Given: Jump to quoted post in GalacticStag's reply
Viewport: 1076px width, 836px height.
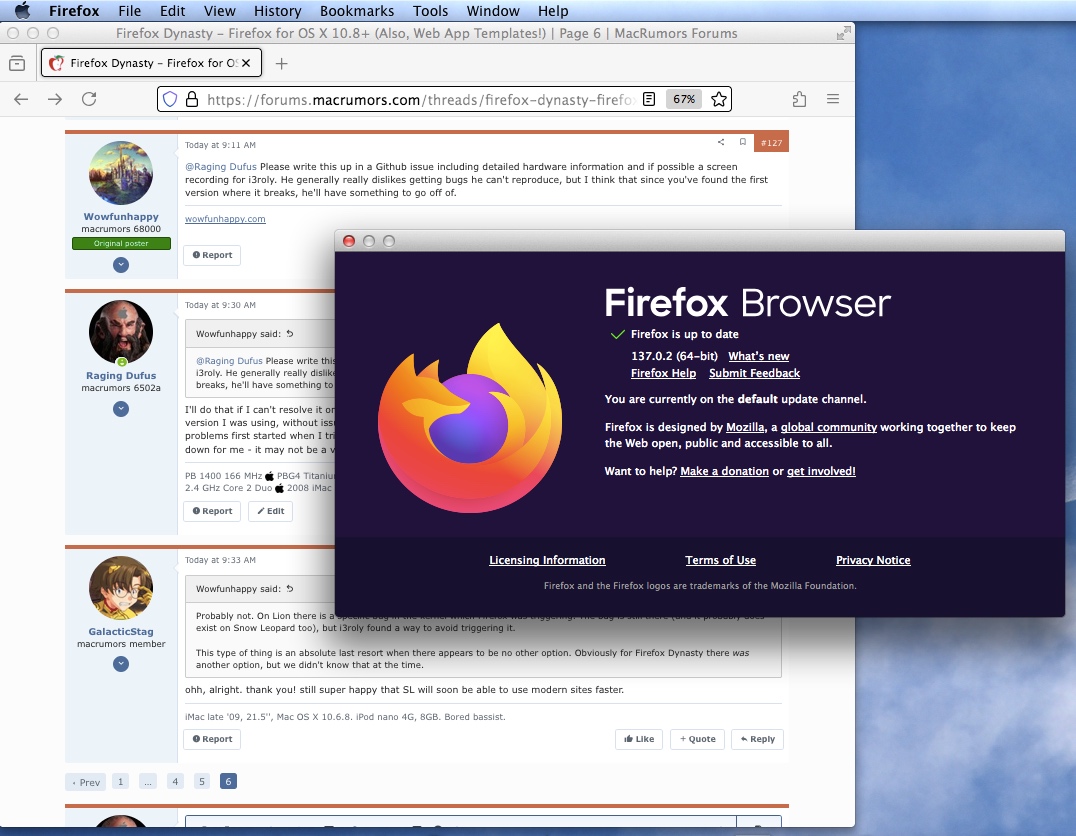Looking at the screenshot, I should point(290,589).
